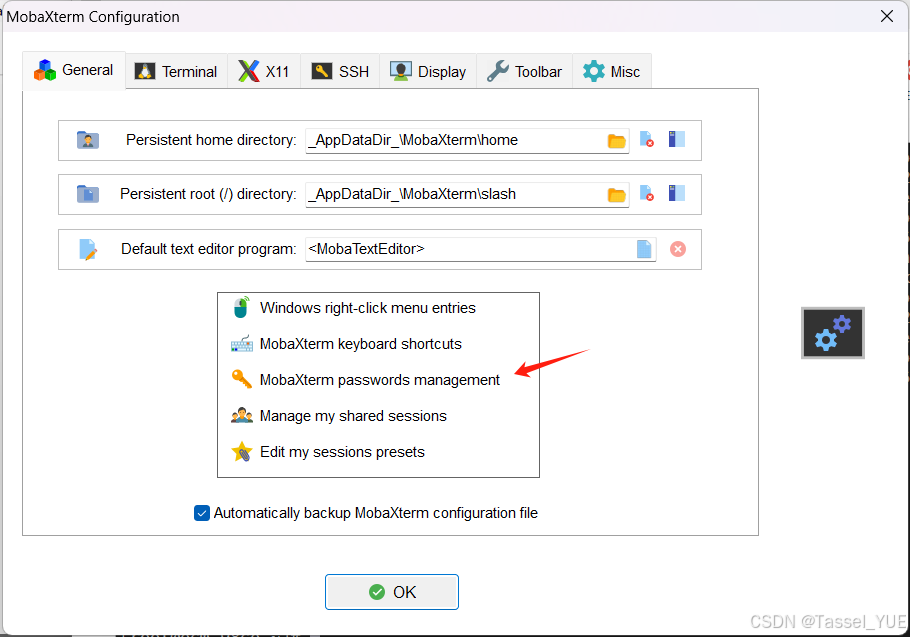Open Edit my sessions presets

[x=342, y=451]
